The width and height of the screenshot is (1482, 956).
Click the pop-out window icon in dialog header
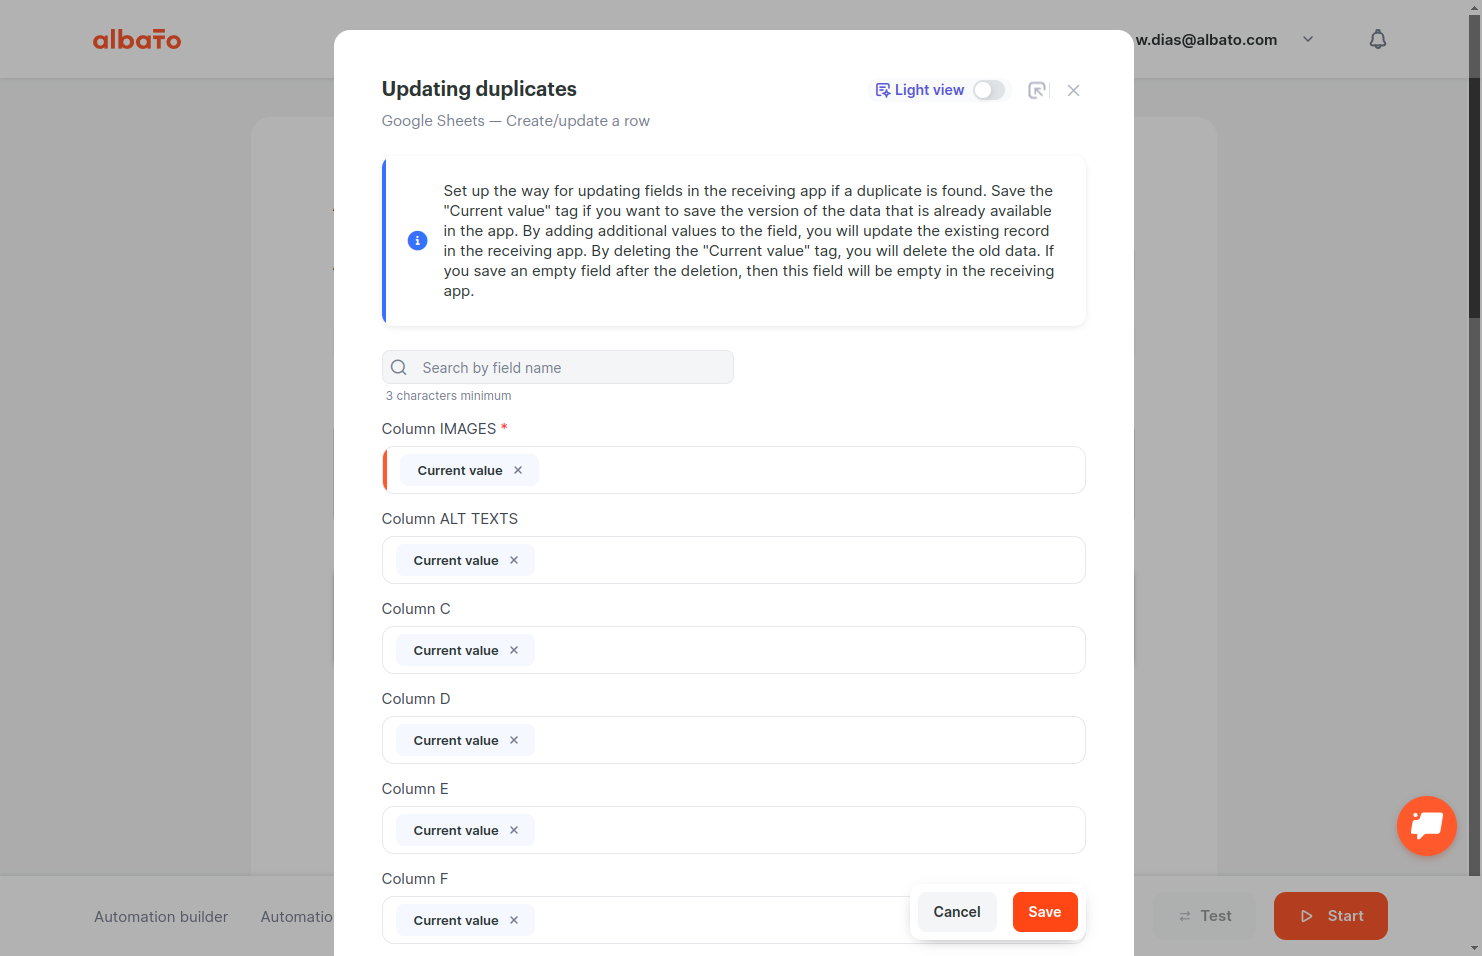click(x=1038, y=90)
